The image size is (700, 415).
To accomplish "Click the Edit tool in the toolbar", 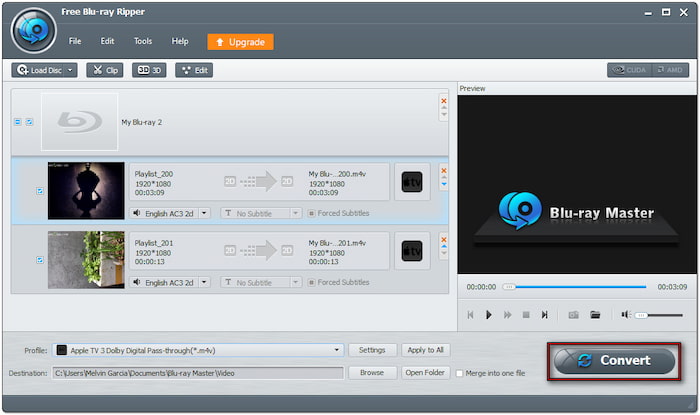I will [x=193, y=70].
